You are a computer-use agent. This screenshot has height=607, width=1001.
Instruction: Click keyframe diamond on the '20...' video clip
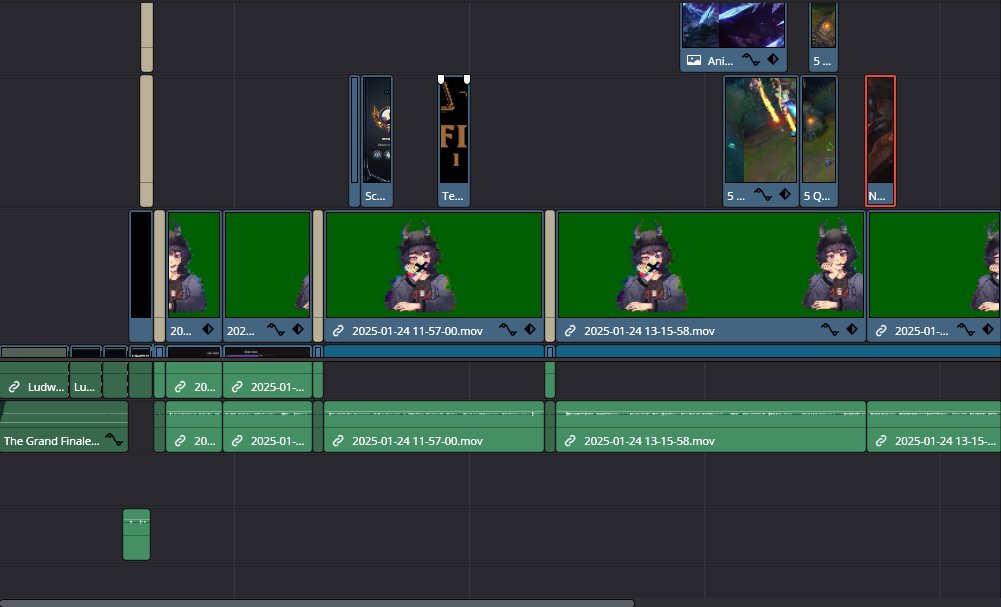208,329
